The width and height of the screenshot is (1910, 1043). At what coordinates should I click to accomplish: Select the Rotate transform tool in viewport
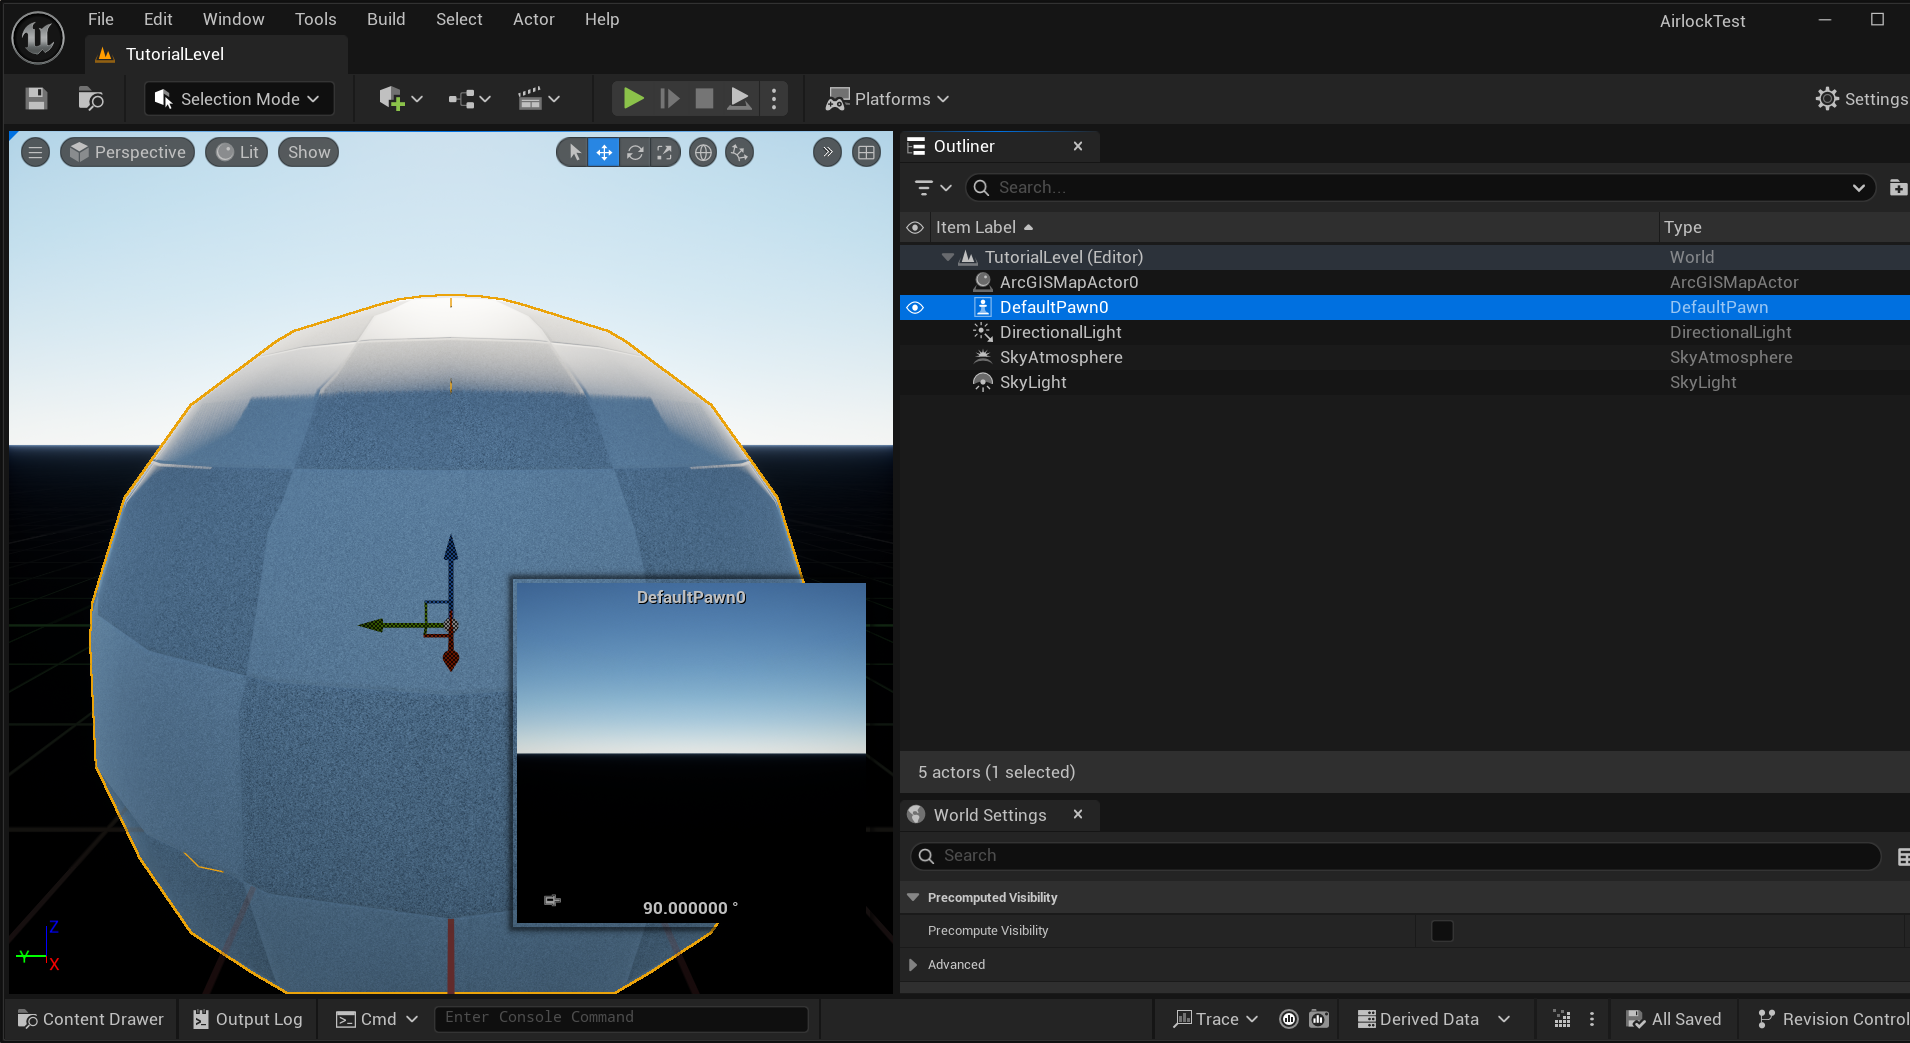coord(635,152)
